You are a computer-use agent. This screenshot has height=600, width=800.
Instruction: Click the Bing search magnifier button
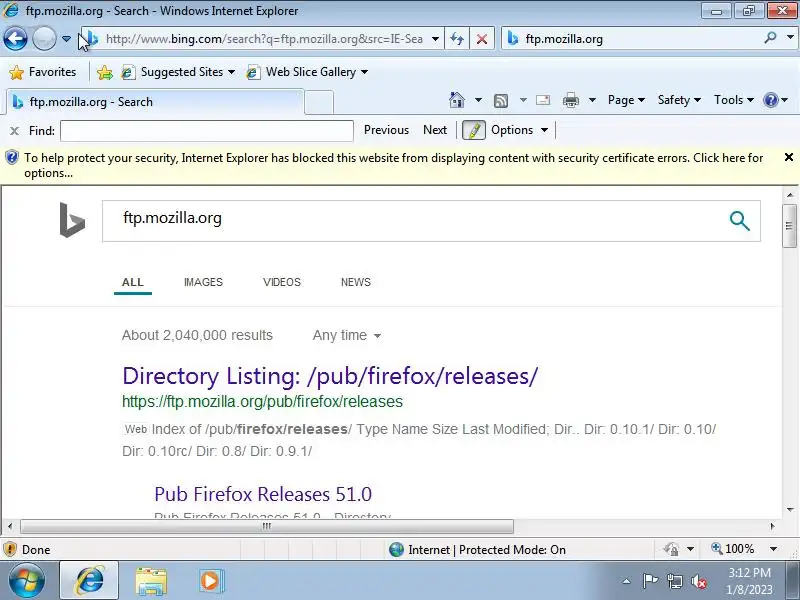(x=739, y=221)
